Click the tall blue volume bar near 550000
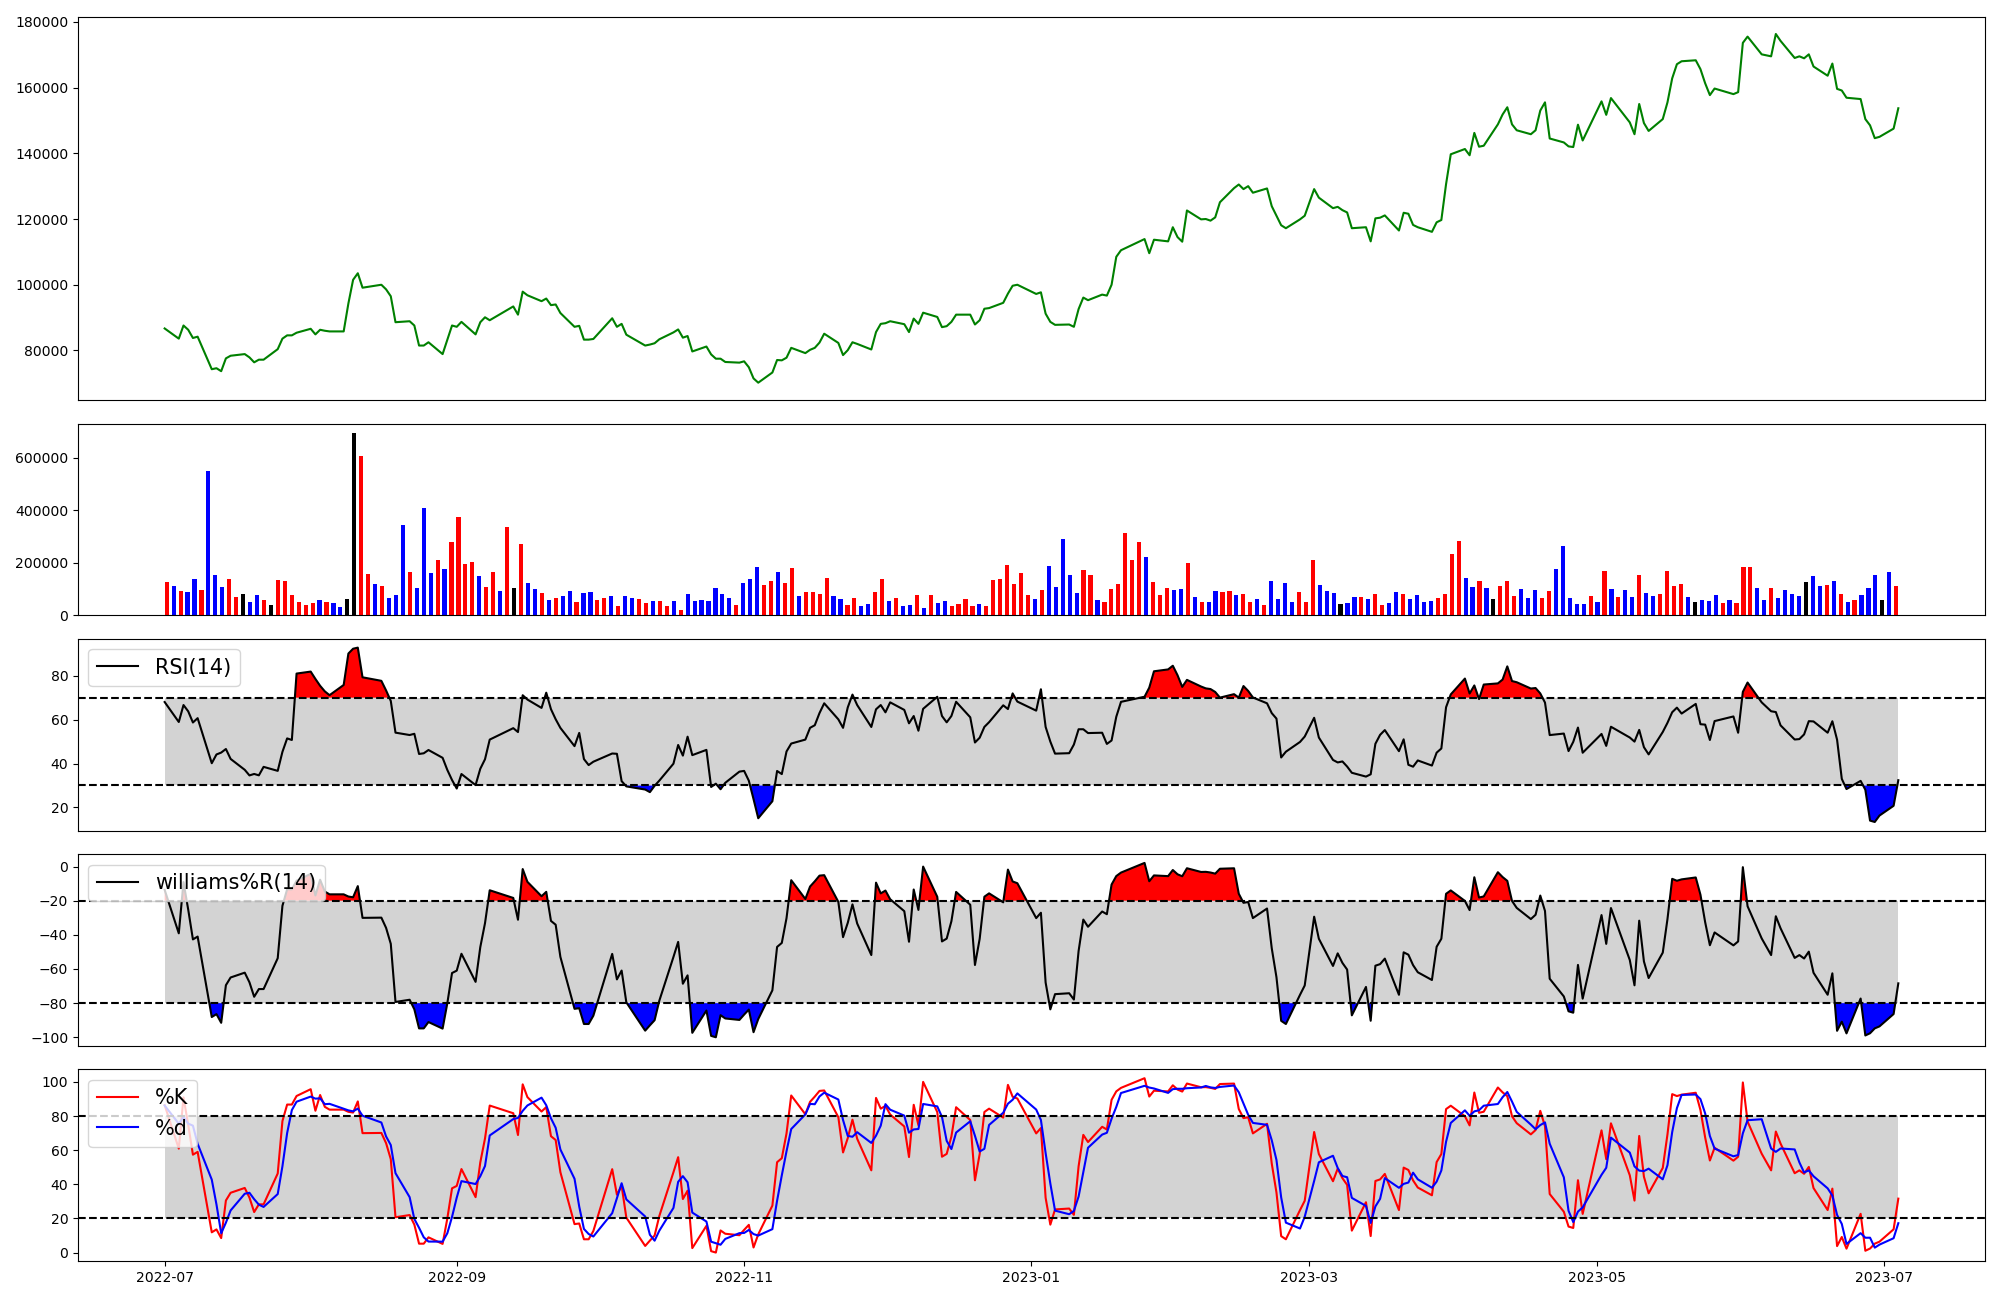Image resolution: width=2000 pixels, height=1300 pixels. tap(208, 543)
